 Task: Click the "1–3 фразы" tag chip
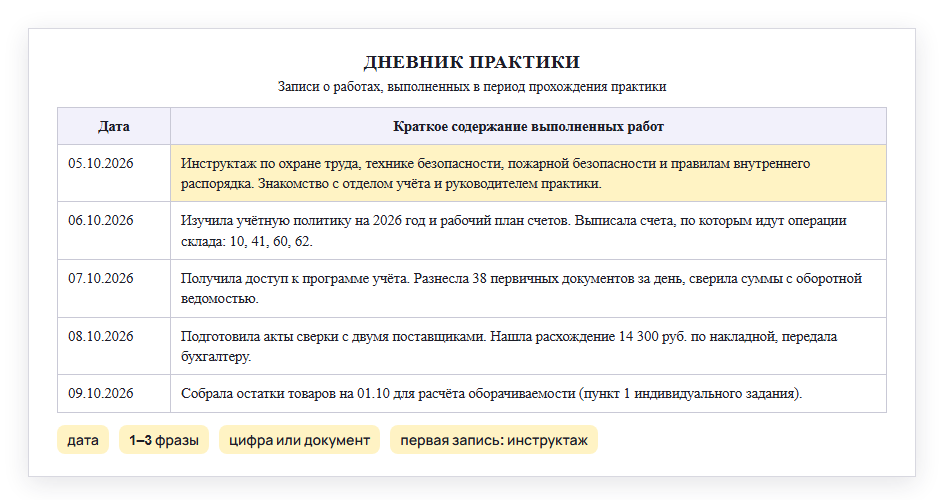164,440
